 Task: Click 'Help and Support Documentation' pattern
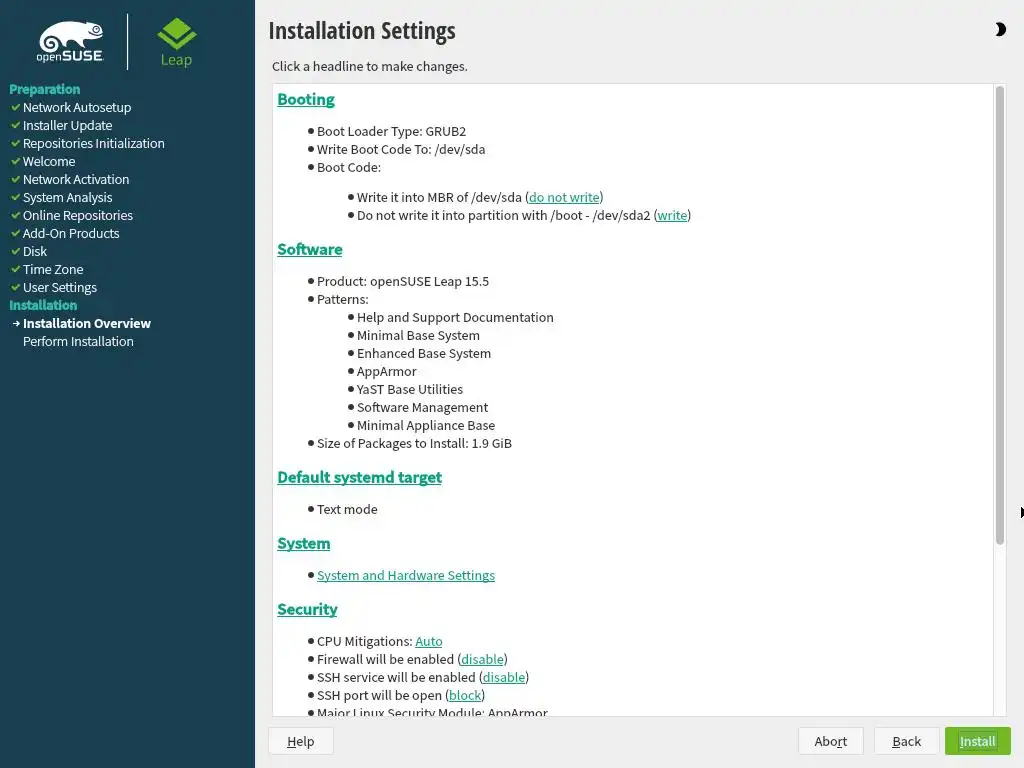point(455,317)
